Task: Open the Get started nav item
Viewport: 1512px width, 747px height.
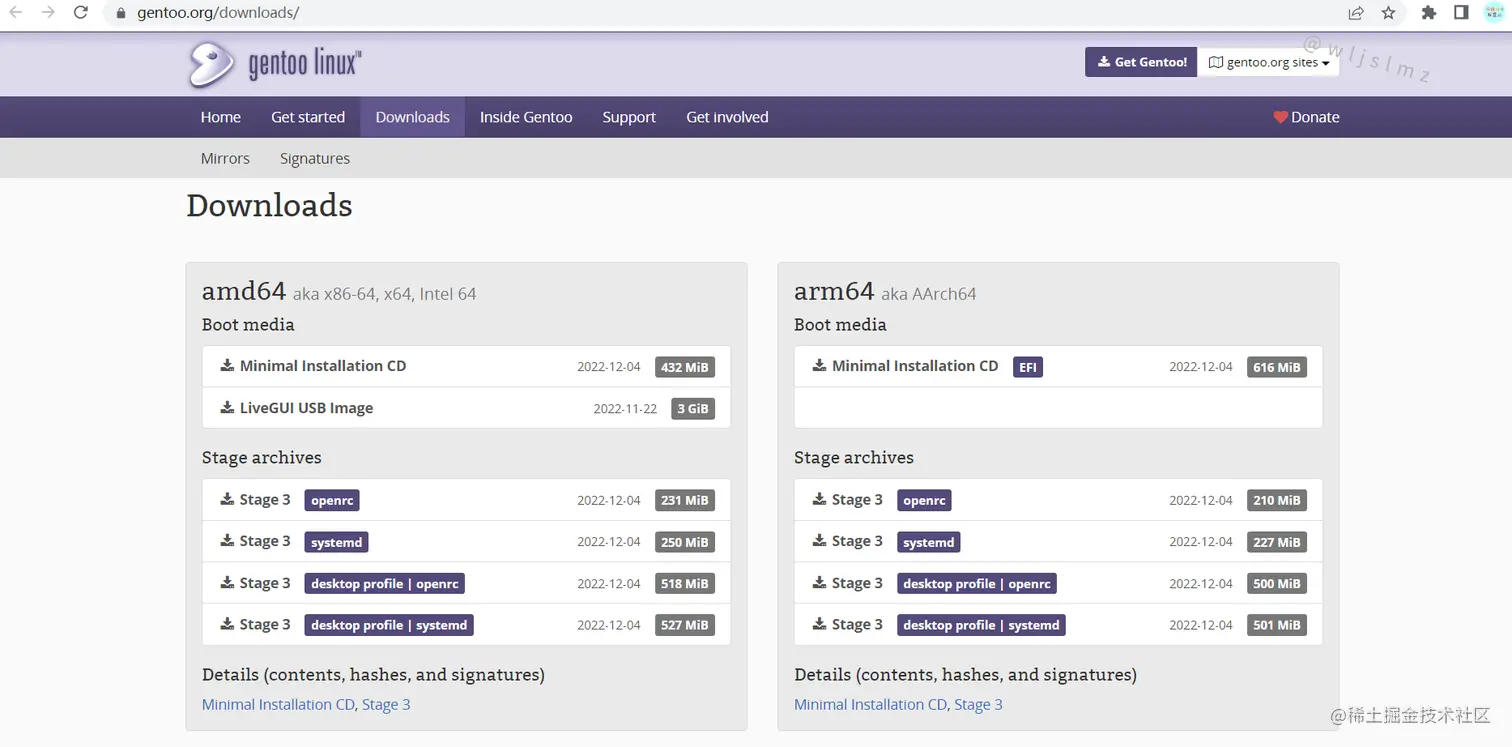Action: pos(308,117)
